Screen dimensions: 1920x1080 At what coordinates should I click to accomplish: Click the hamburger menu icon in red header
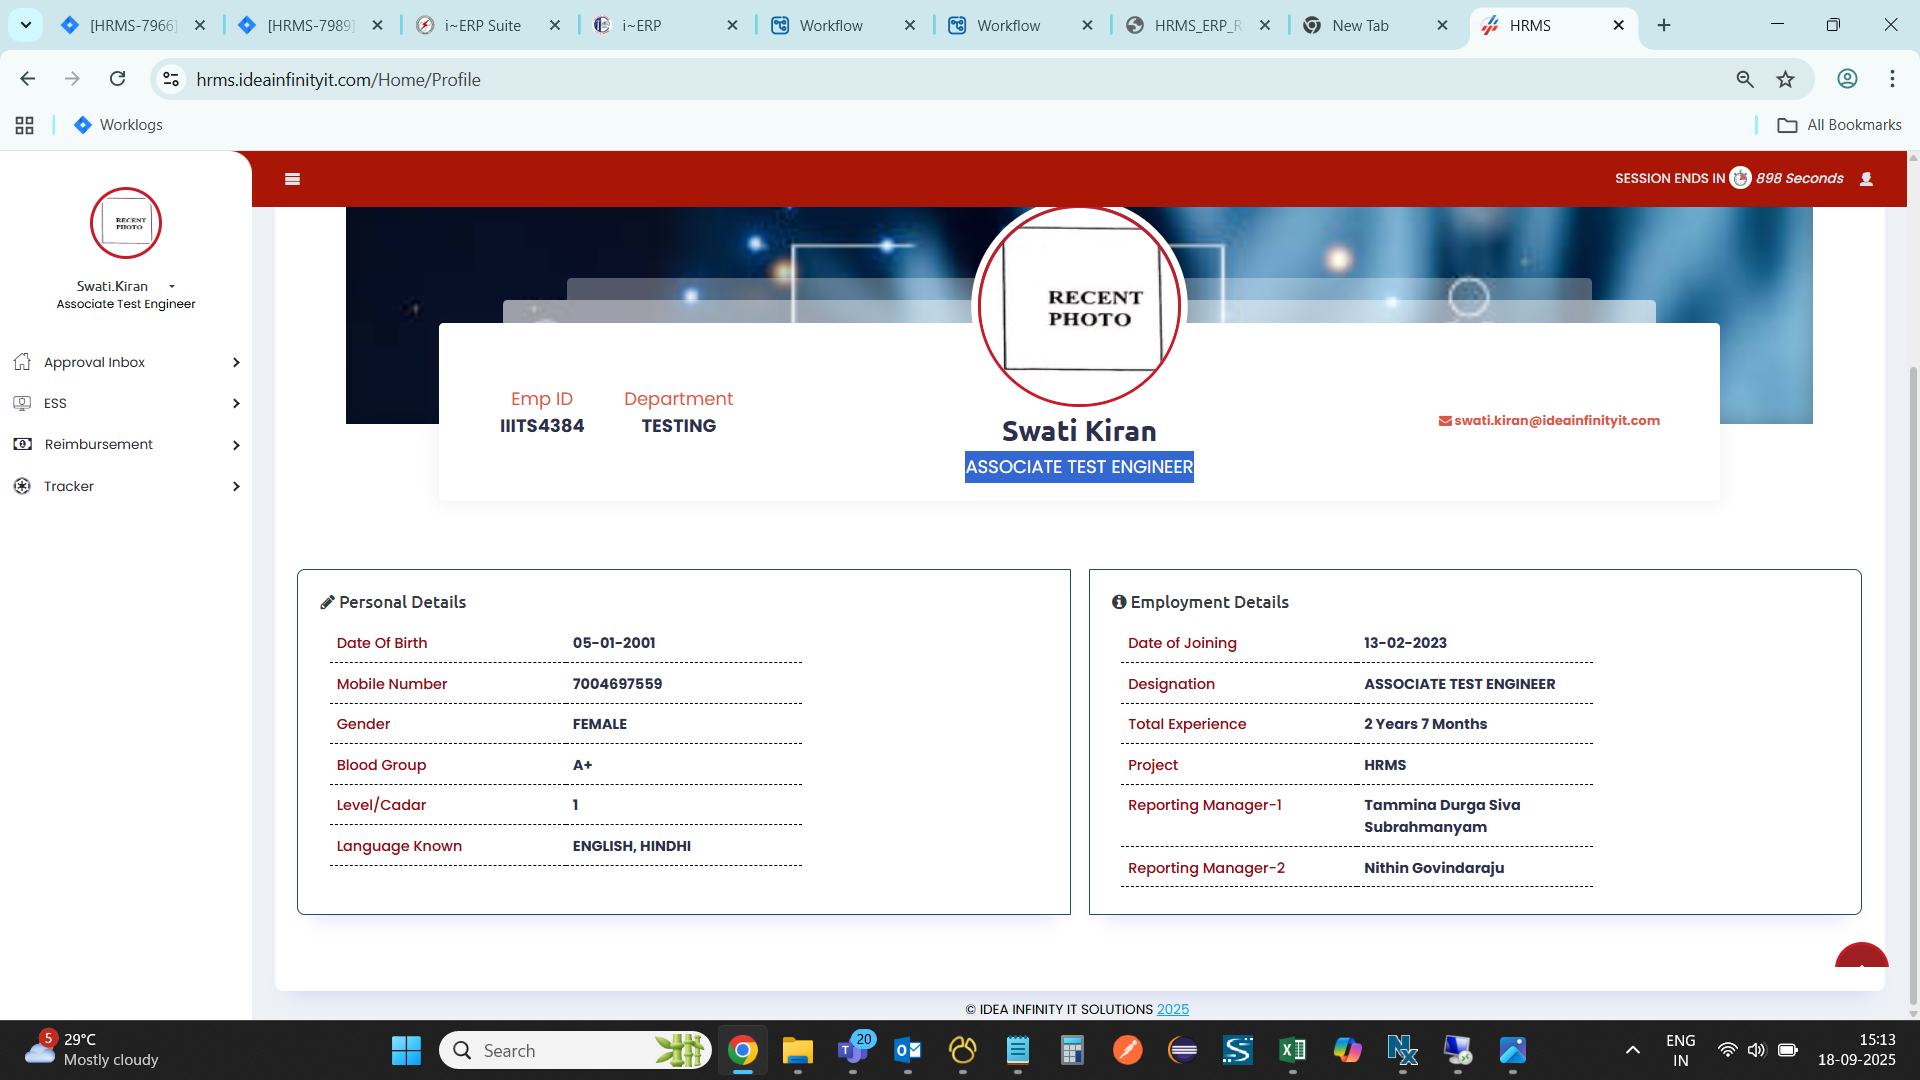click(292, 179)
